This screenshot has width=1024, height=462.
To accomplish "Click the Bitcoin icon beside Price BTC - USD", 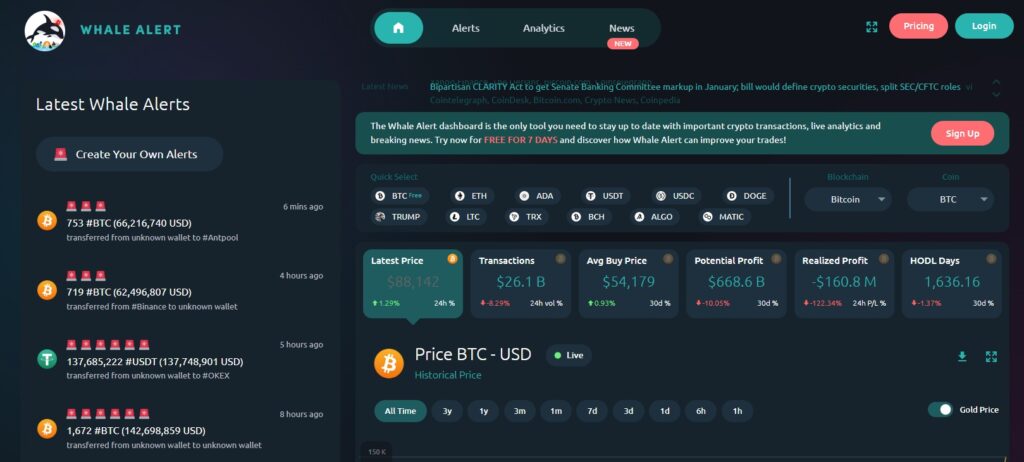I will (388, 363).
